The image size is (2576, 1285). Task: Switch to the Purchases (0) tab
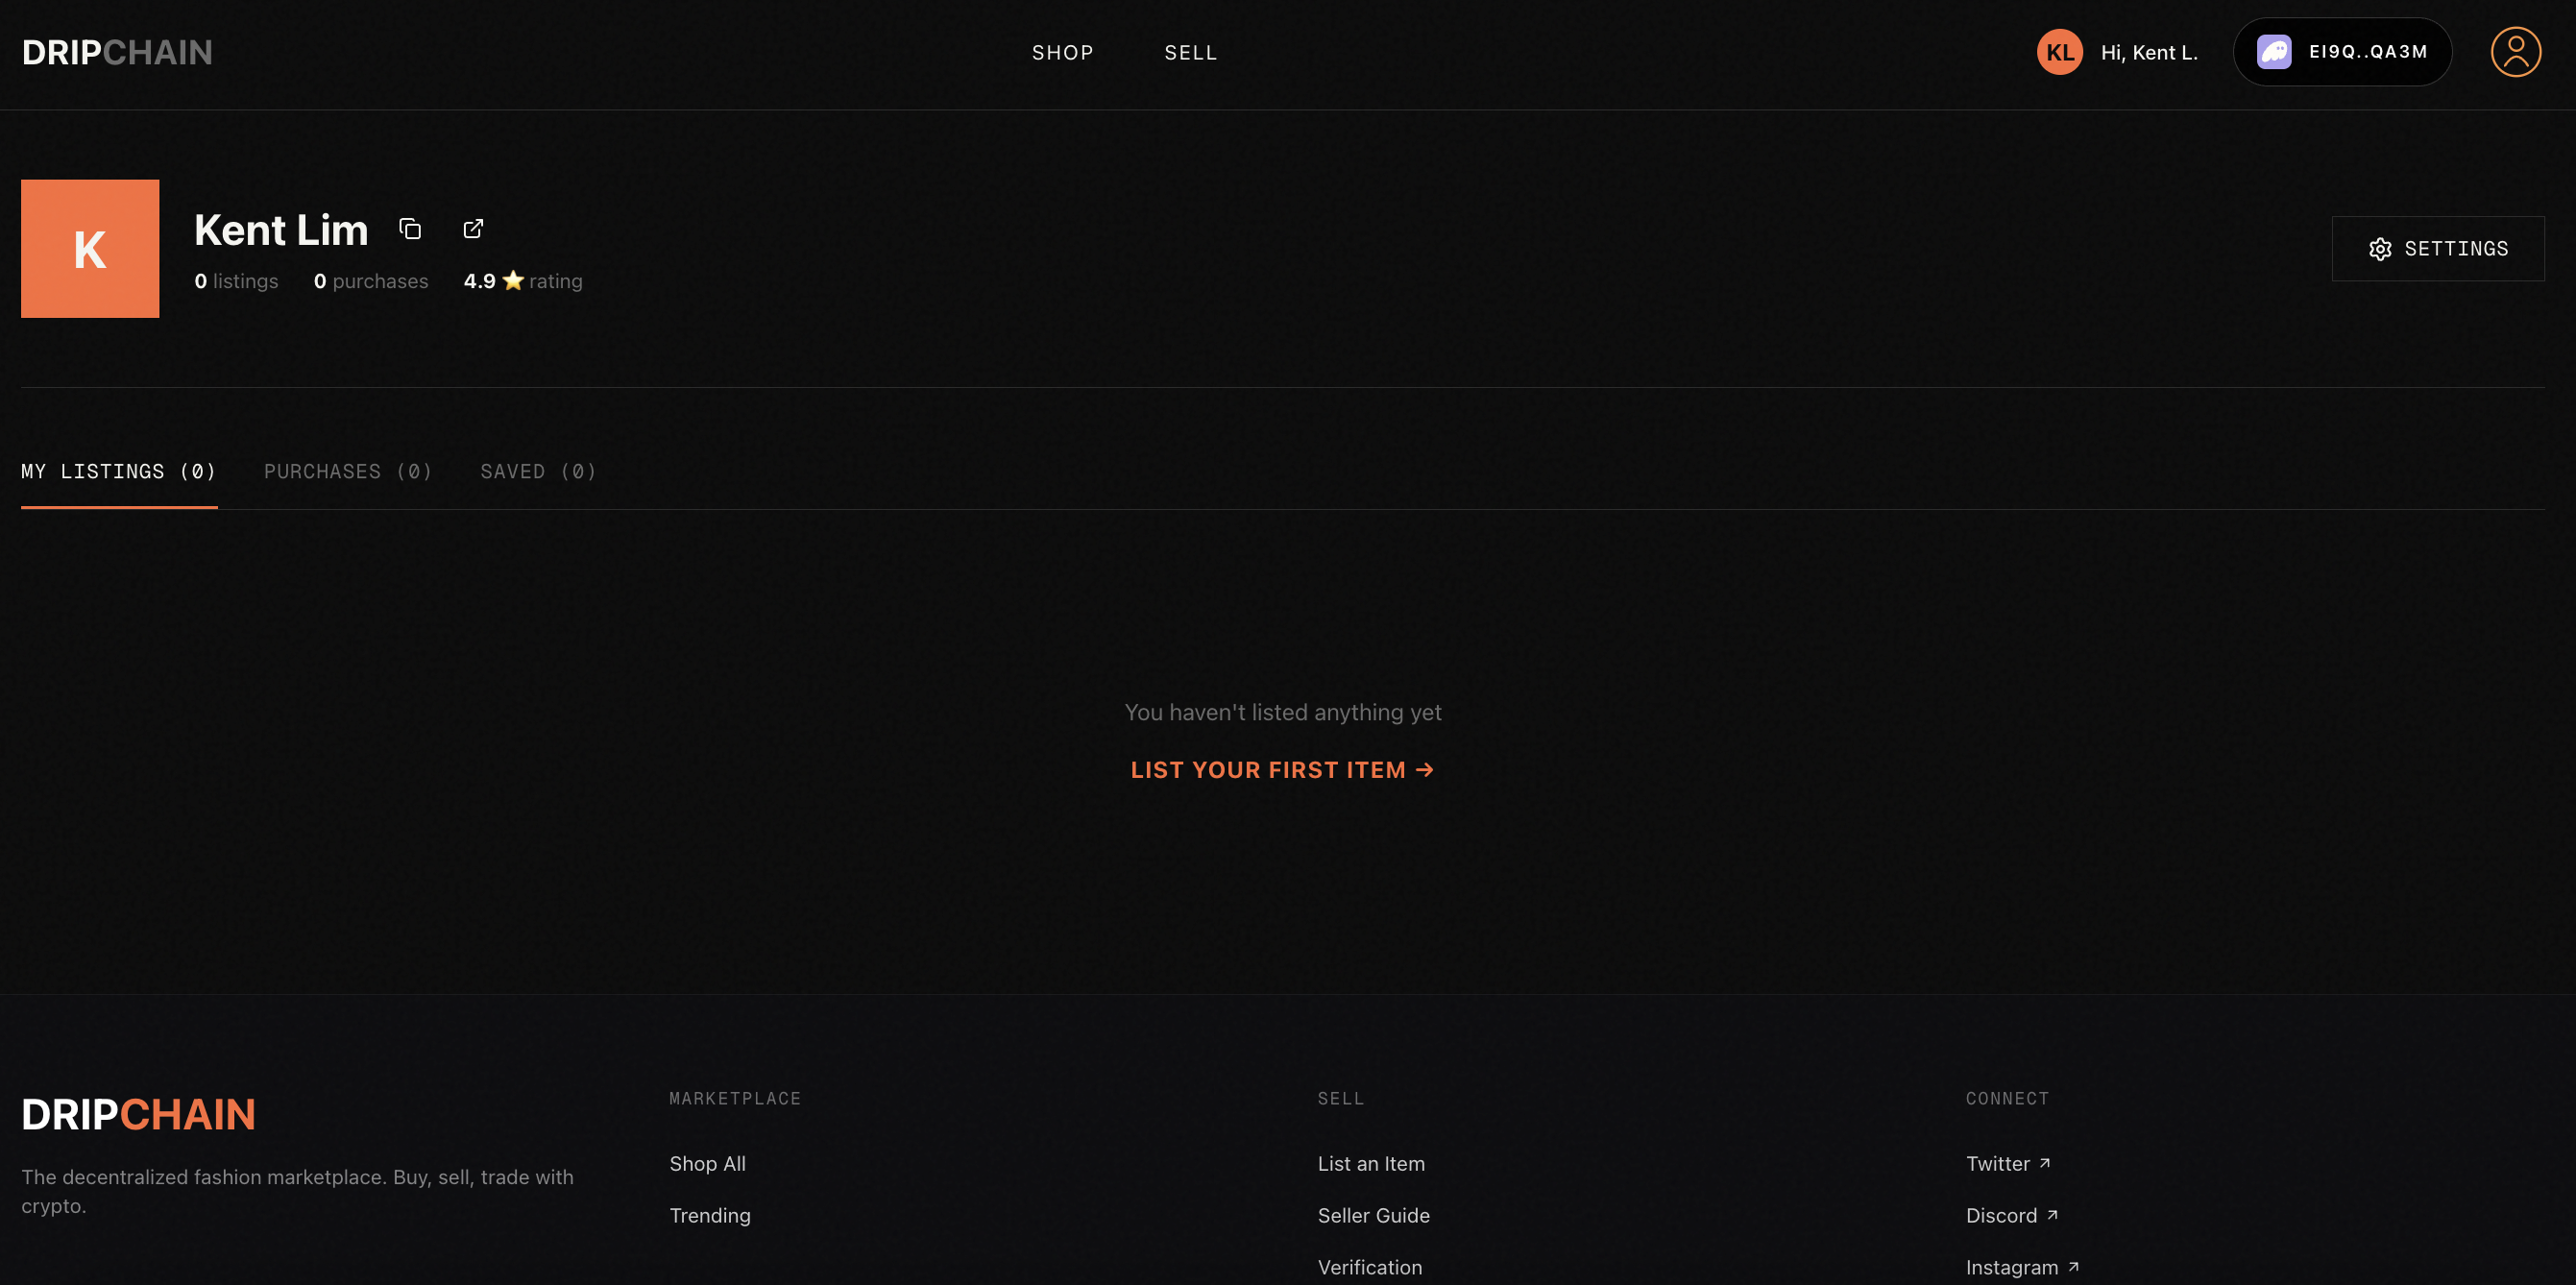(348, 471)
